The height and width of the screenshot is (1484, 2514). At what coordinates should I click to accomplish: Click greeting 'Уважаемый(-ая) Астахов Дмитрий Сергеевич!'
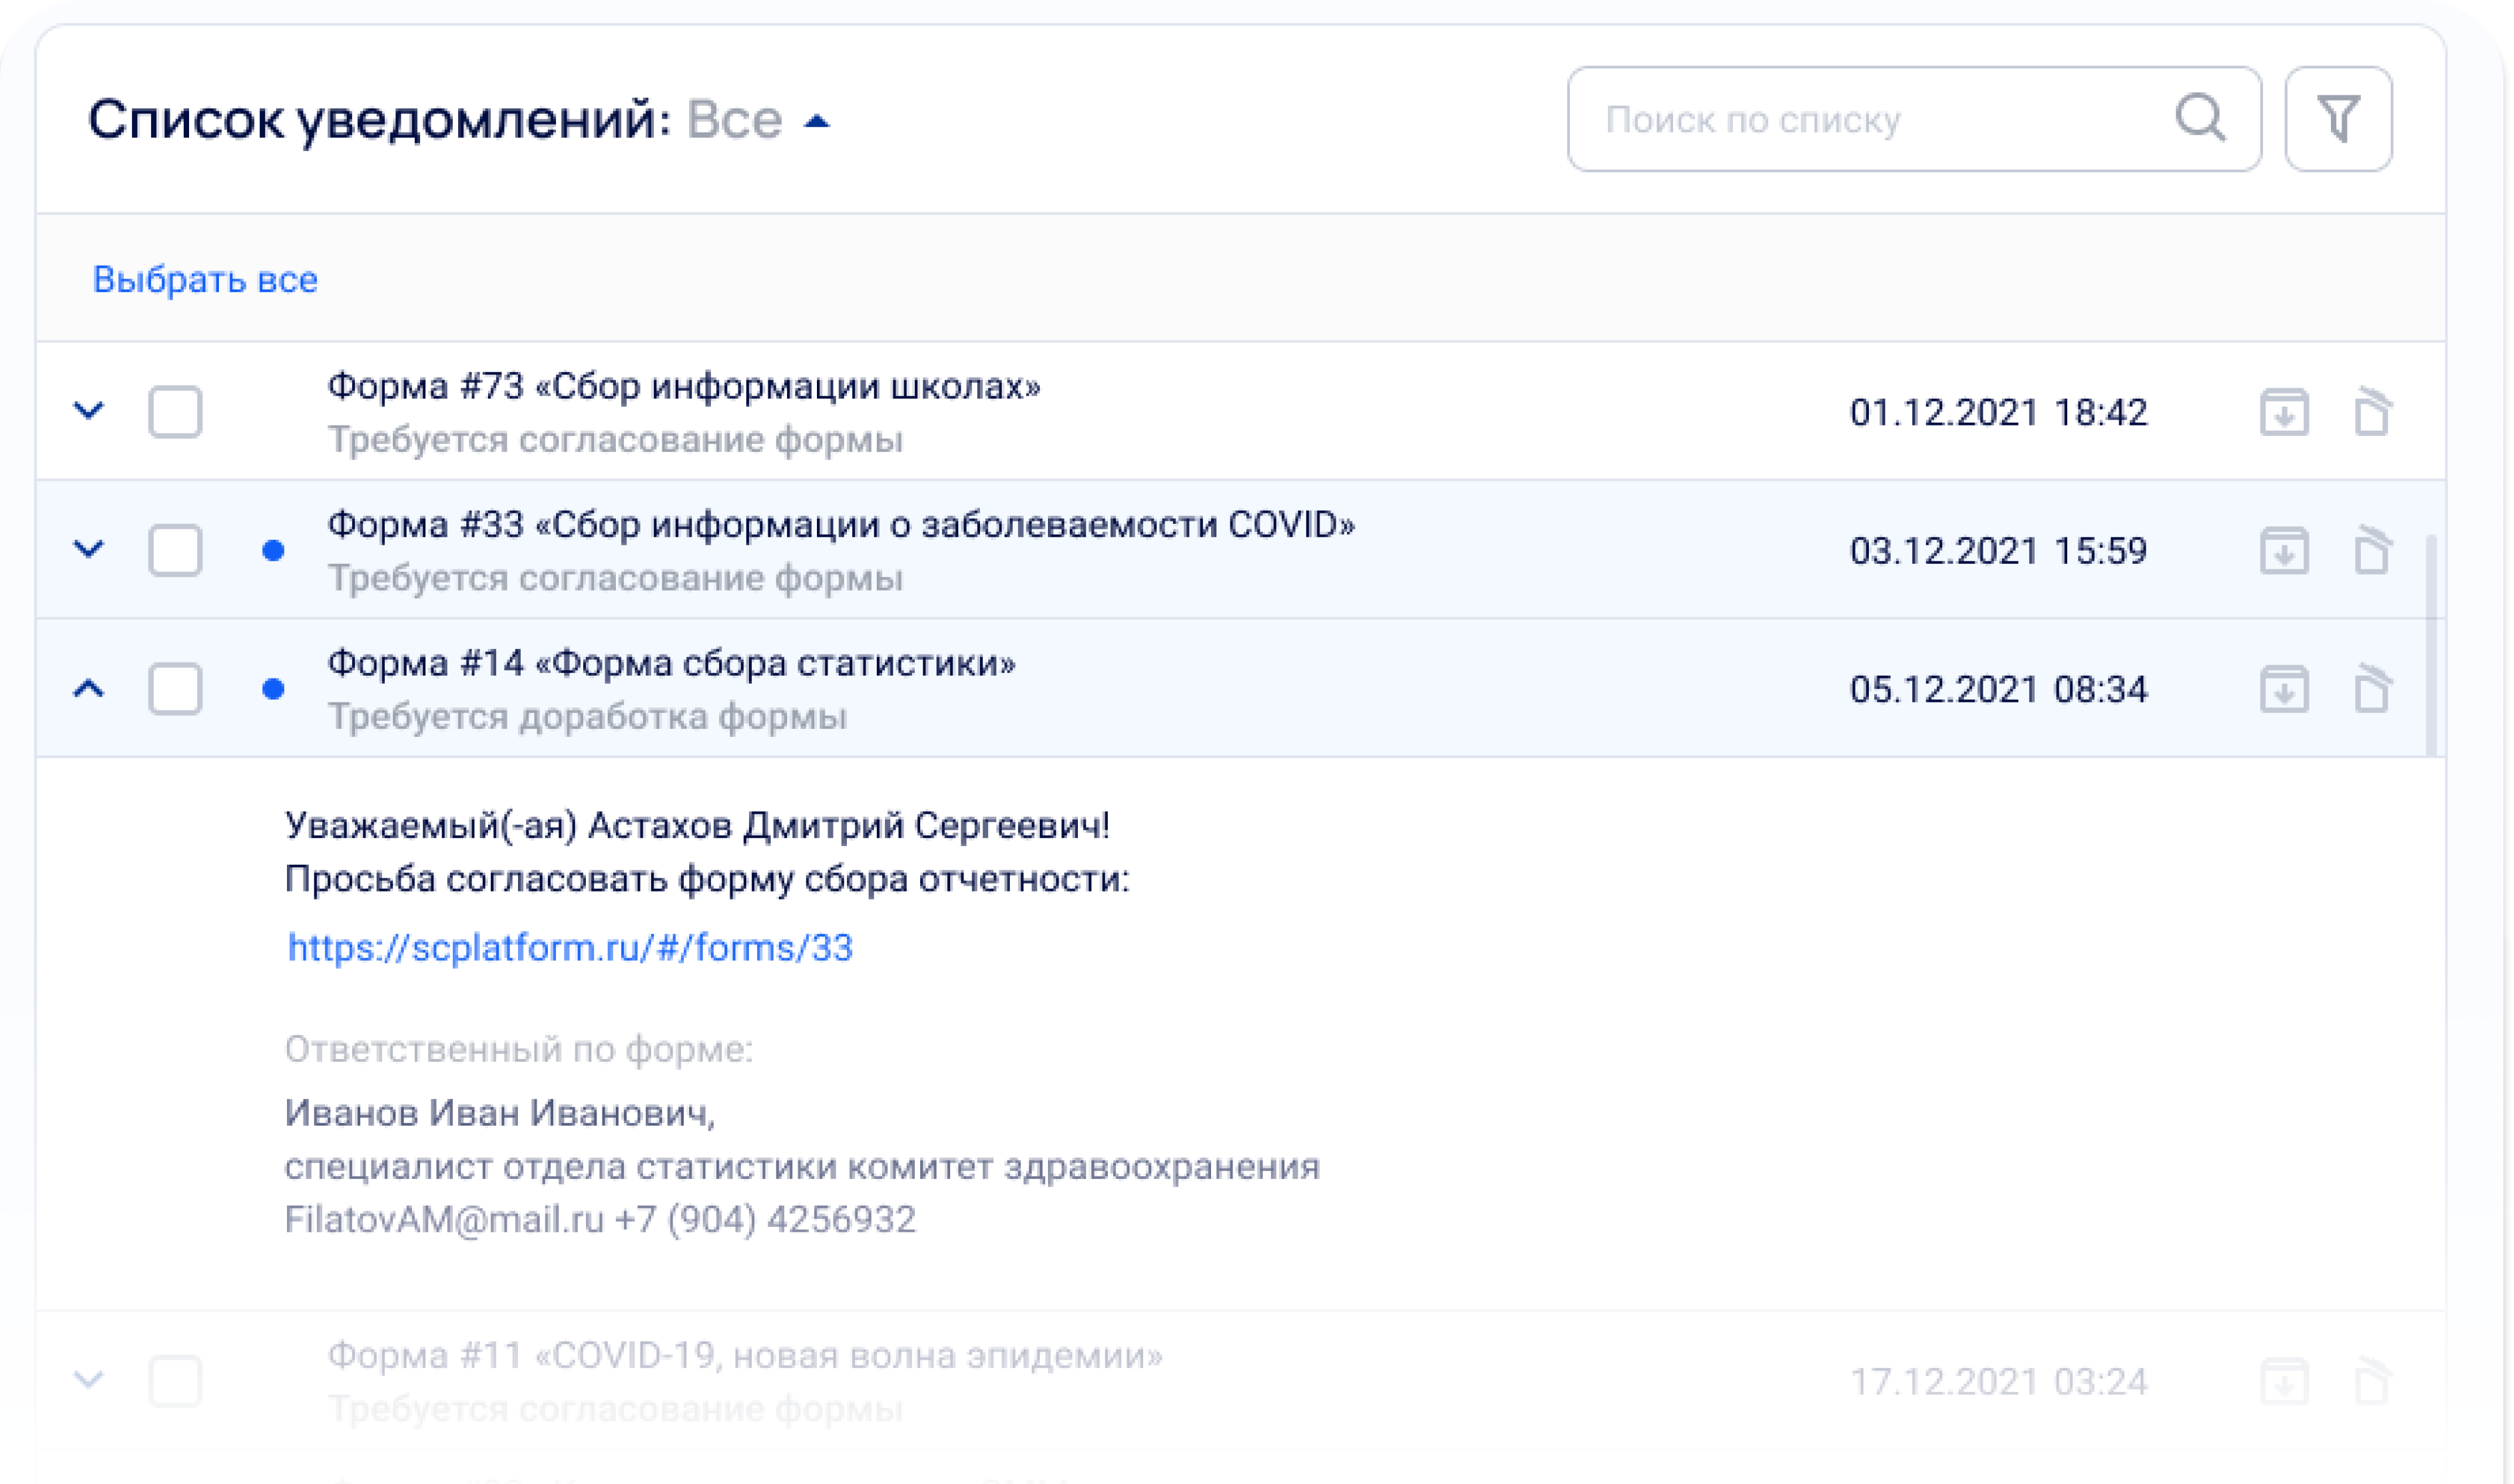pyautogui.click(x=697, y=825)
